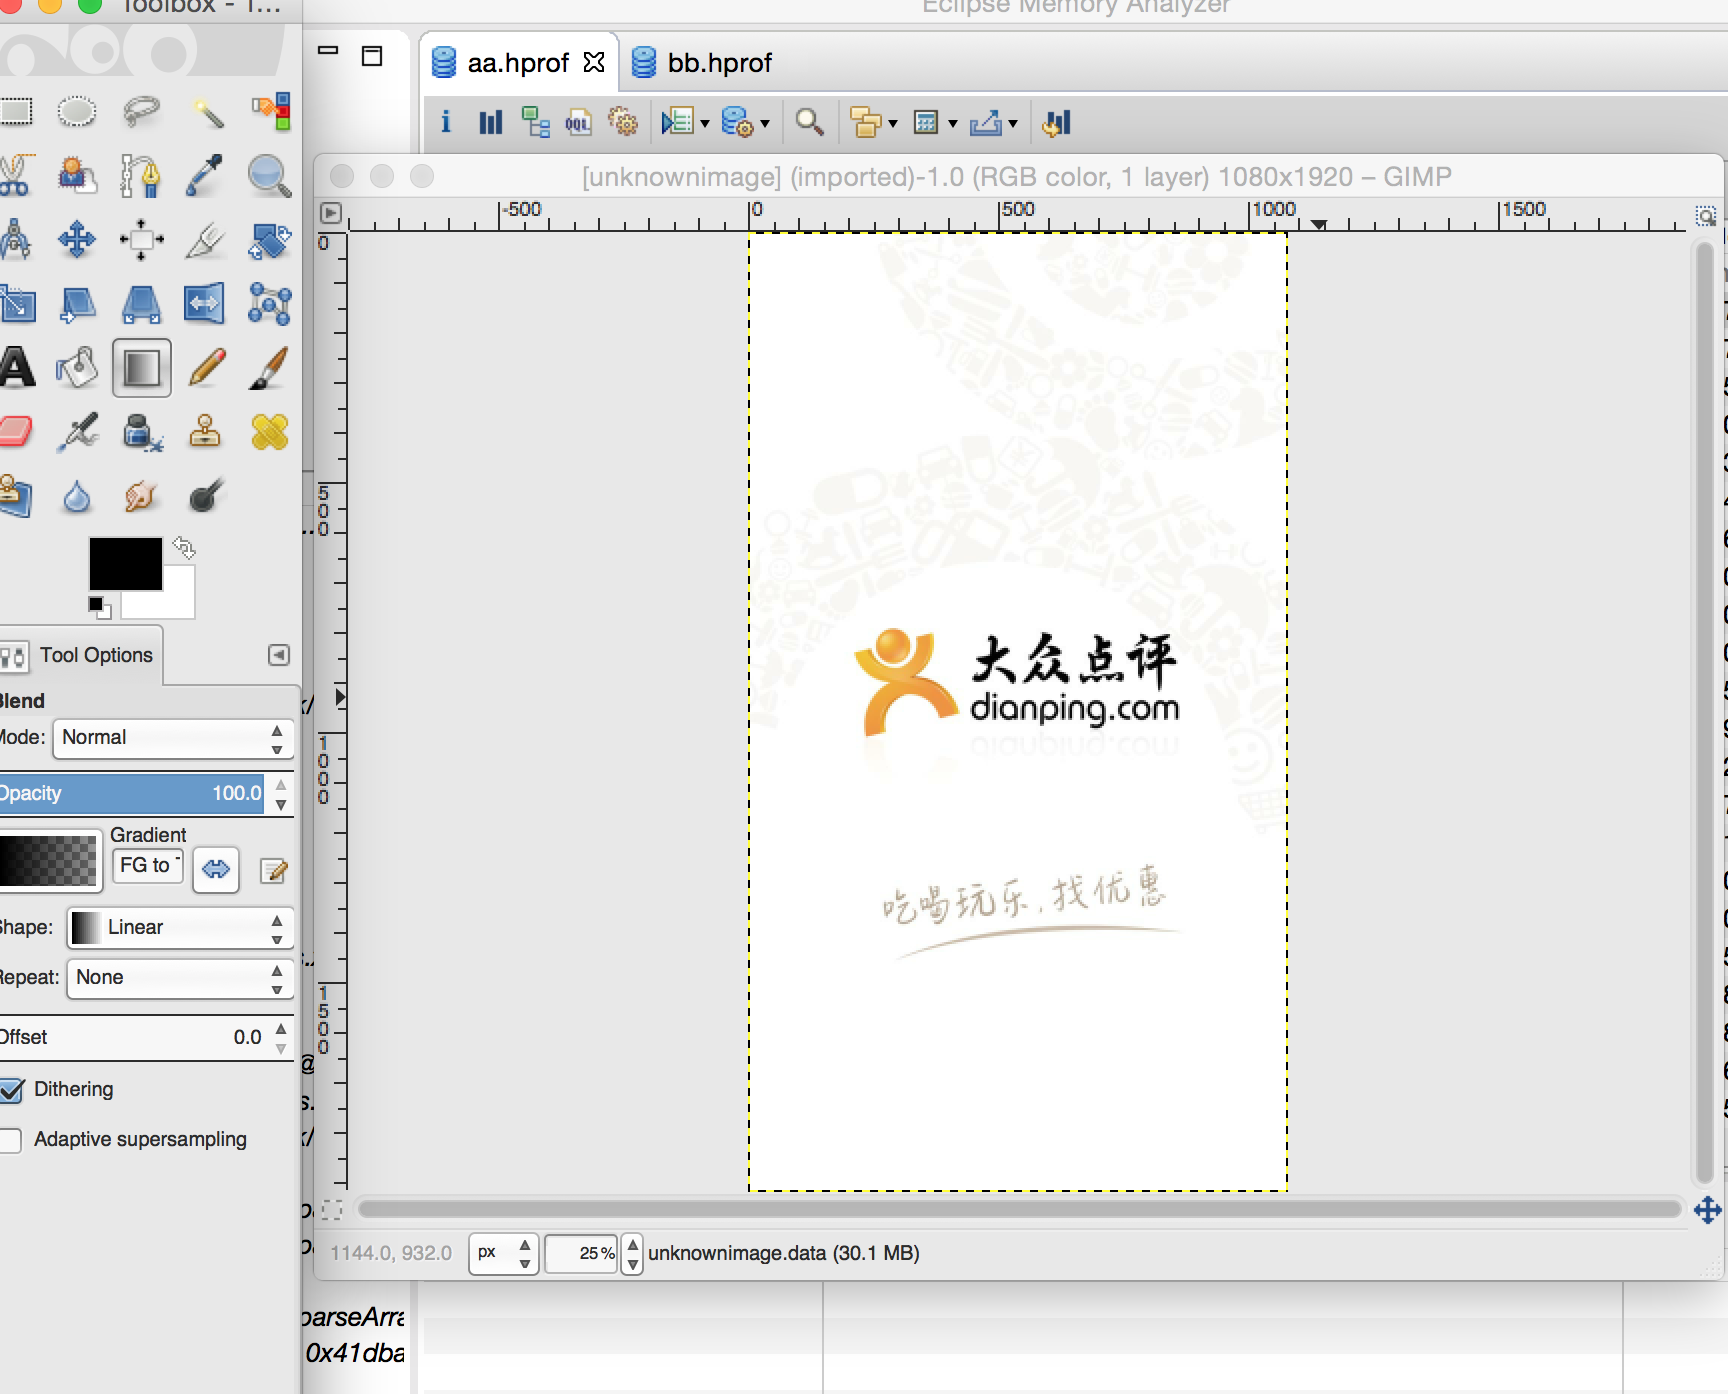Select the Smudge tool
This screenshot has width=1728, height=1394.
click(x=141, y=496)
